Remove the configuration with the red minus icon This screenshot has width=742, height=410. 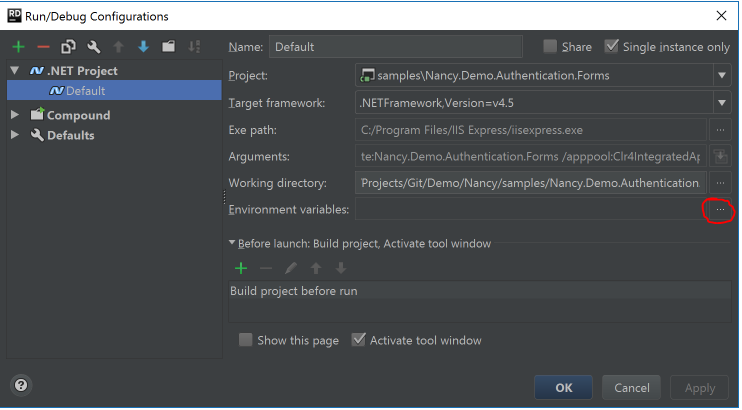[x=43, y=46]
